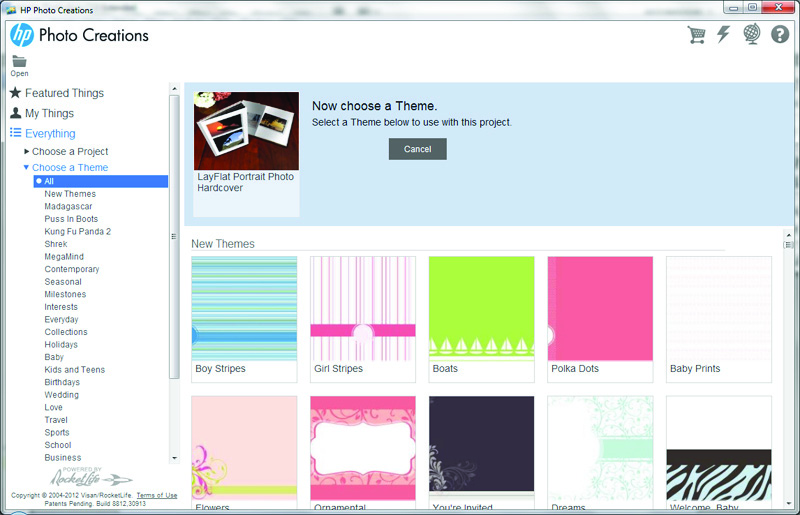The image size is (800, 515).
Task: Choose the Boats theme
Action: pyautogui.click(x=482, y=319)
